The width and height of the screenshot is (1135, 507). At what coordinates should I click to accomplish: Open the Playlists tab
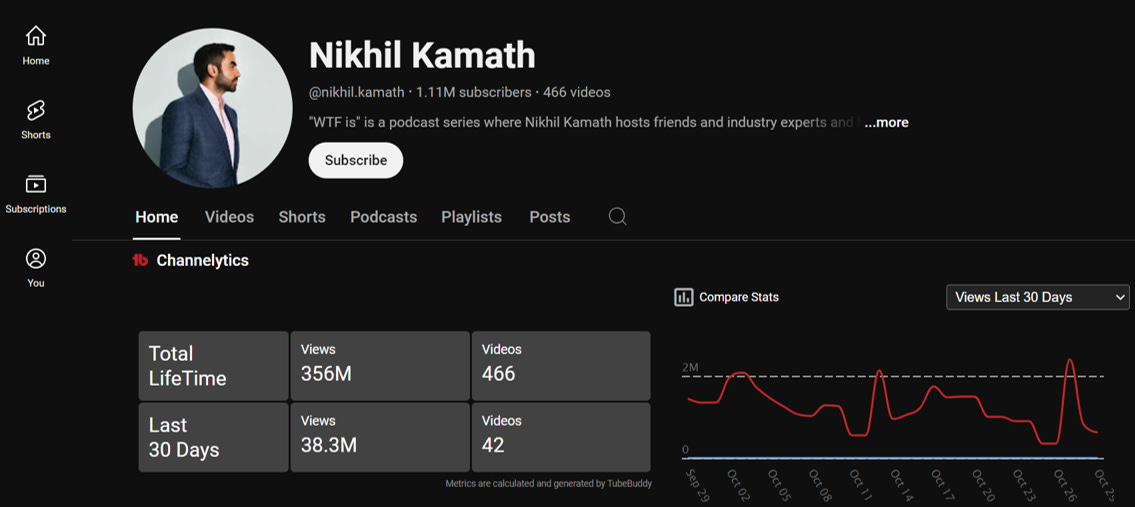[471, 217]
